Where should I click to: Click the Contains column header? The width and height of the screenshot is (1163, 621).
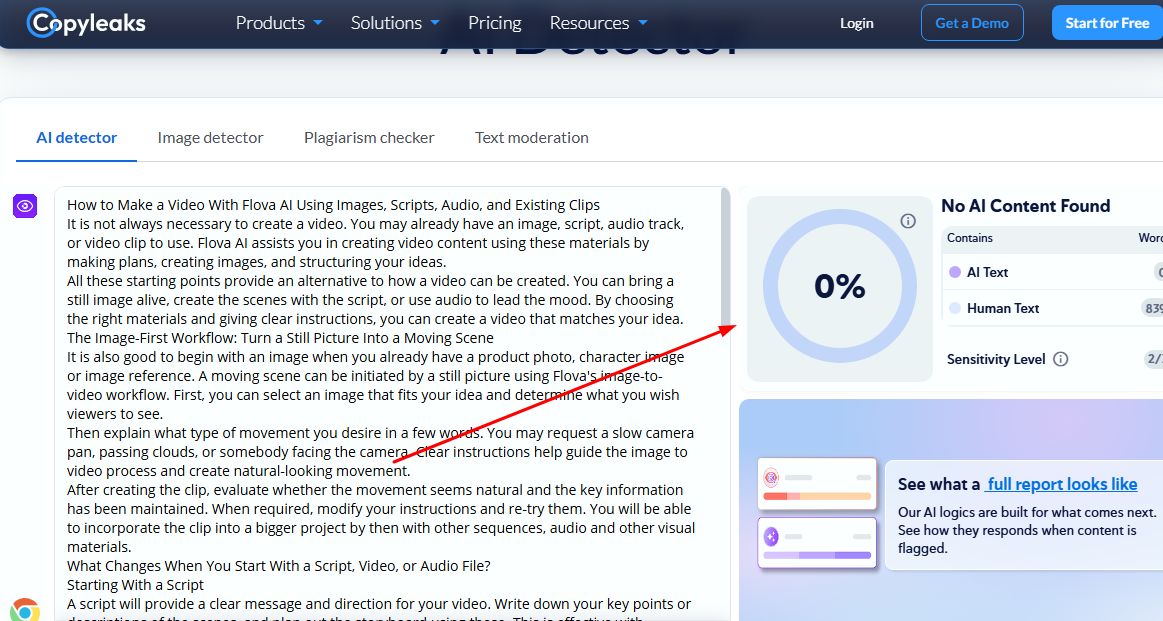point(969,238)
